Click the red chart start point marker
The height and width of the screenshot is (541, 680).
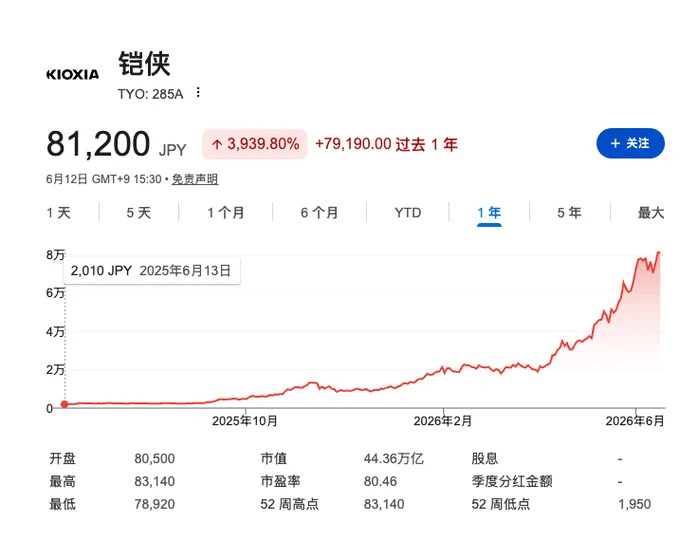tap(65, 404)
